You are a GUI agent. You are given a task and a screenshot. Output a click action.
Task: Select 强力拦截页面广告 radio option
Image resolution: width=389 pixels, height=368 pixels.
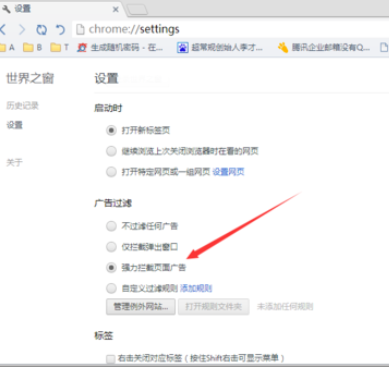point(111,267)
